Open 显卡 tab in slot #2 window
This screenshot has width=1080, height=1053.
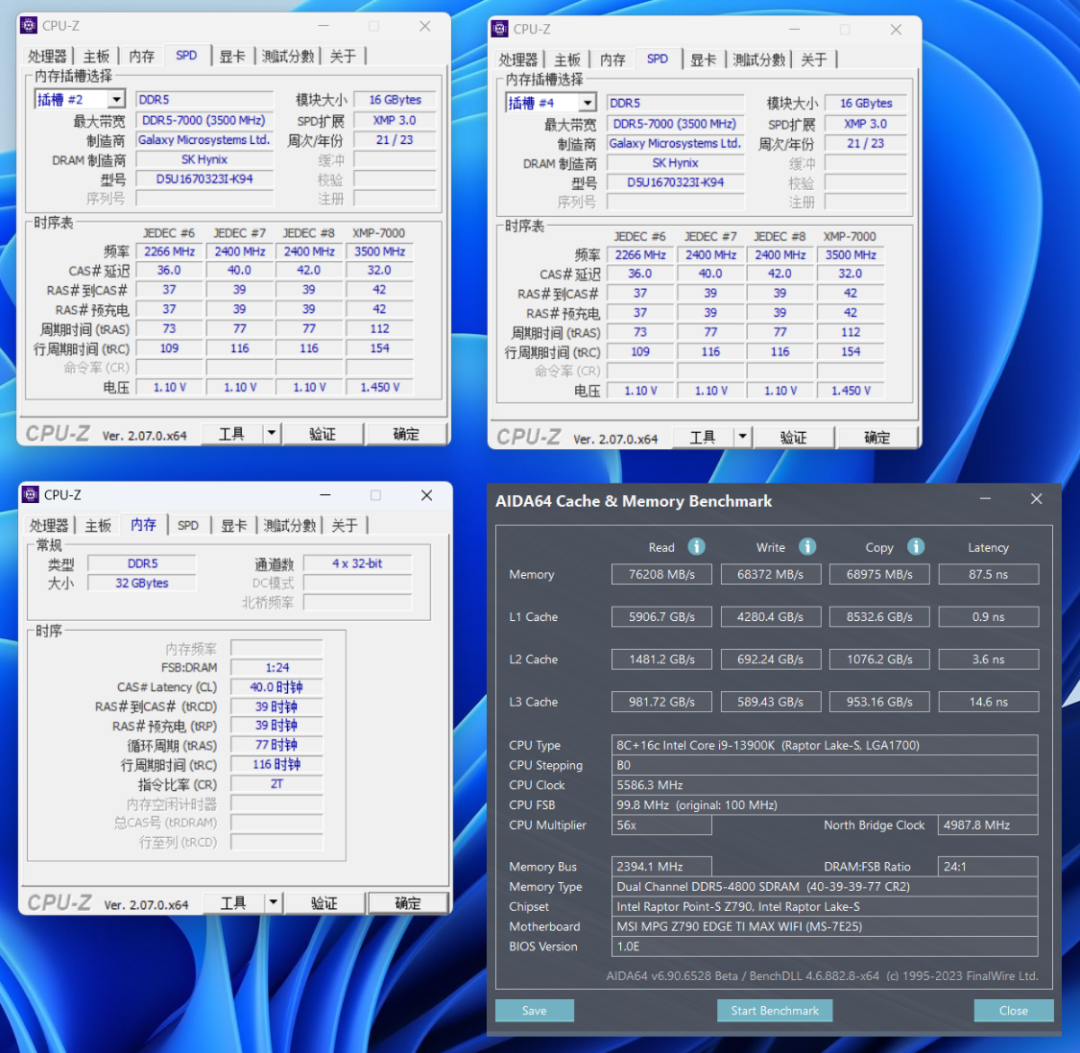[x=232, y=56]
